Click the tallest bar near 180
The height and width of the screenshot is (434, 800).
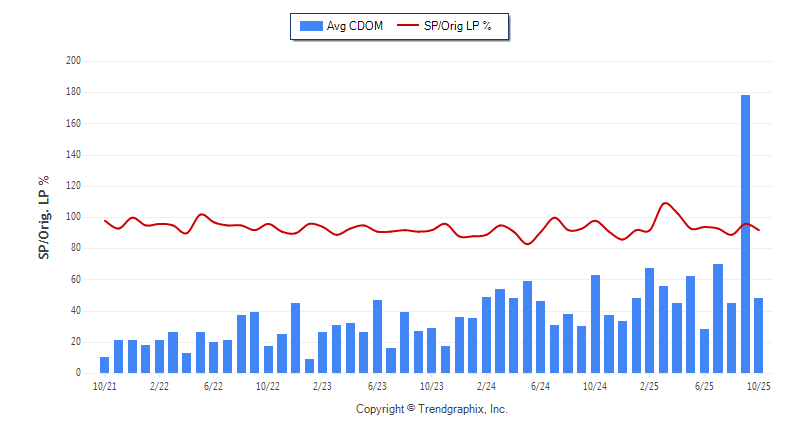745,233
